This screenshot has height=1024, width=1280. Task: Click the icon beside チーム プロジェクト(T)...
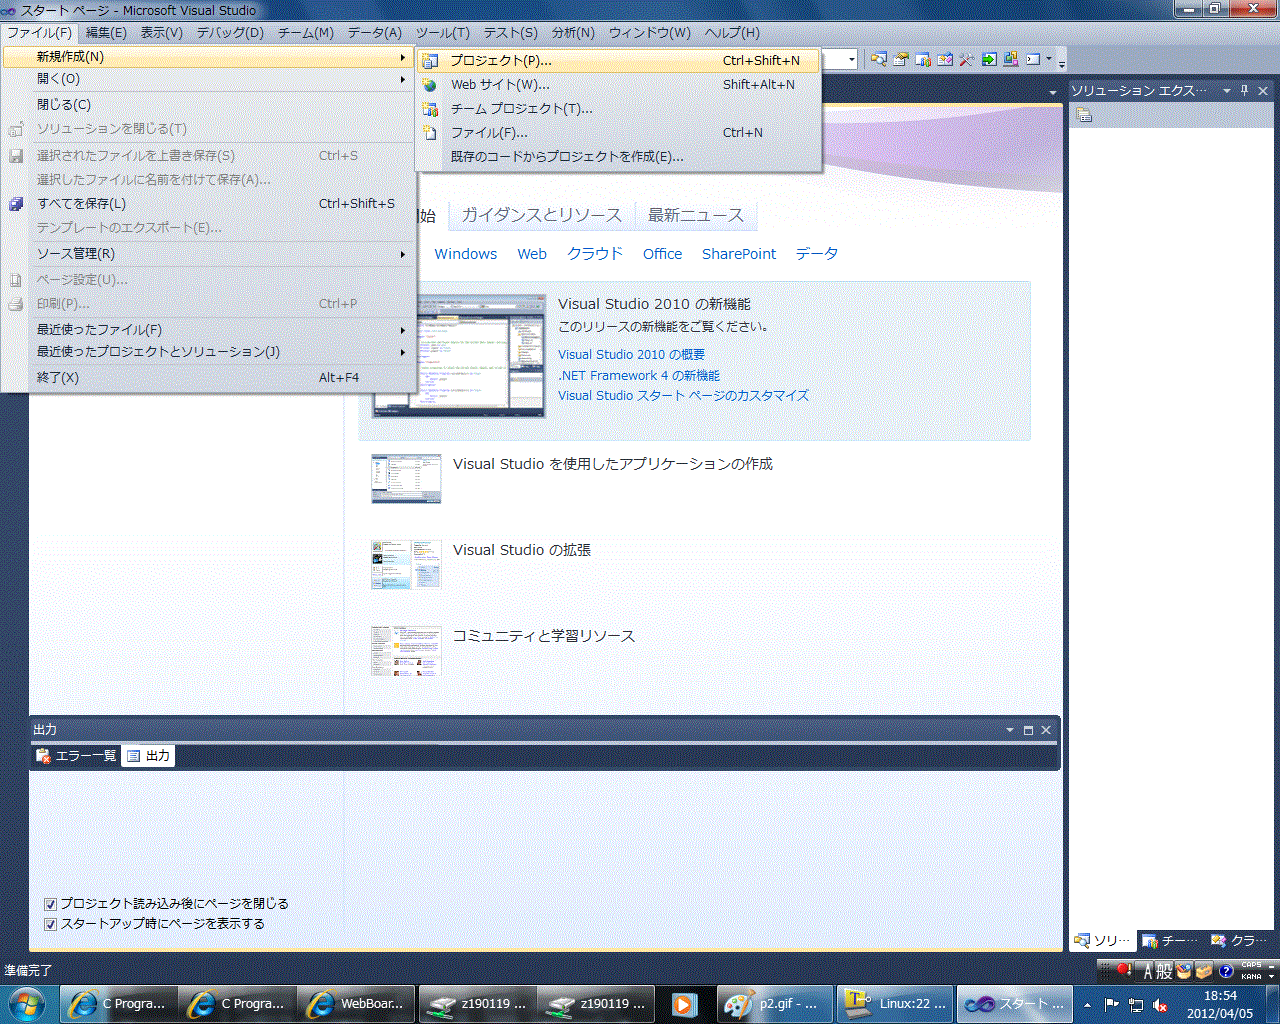pyautogui.click(x=430, y=109)
